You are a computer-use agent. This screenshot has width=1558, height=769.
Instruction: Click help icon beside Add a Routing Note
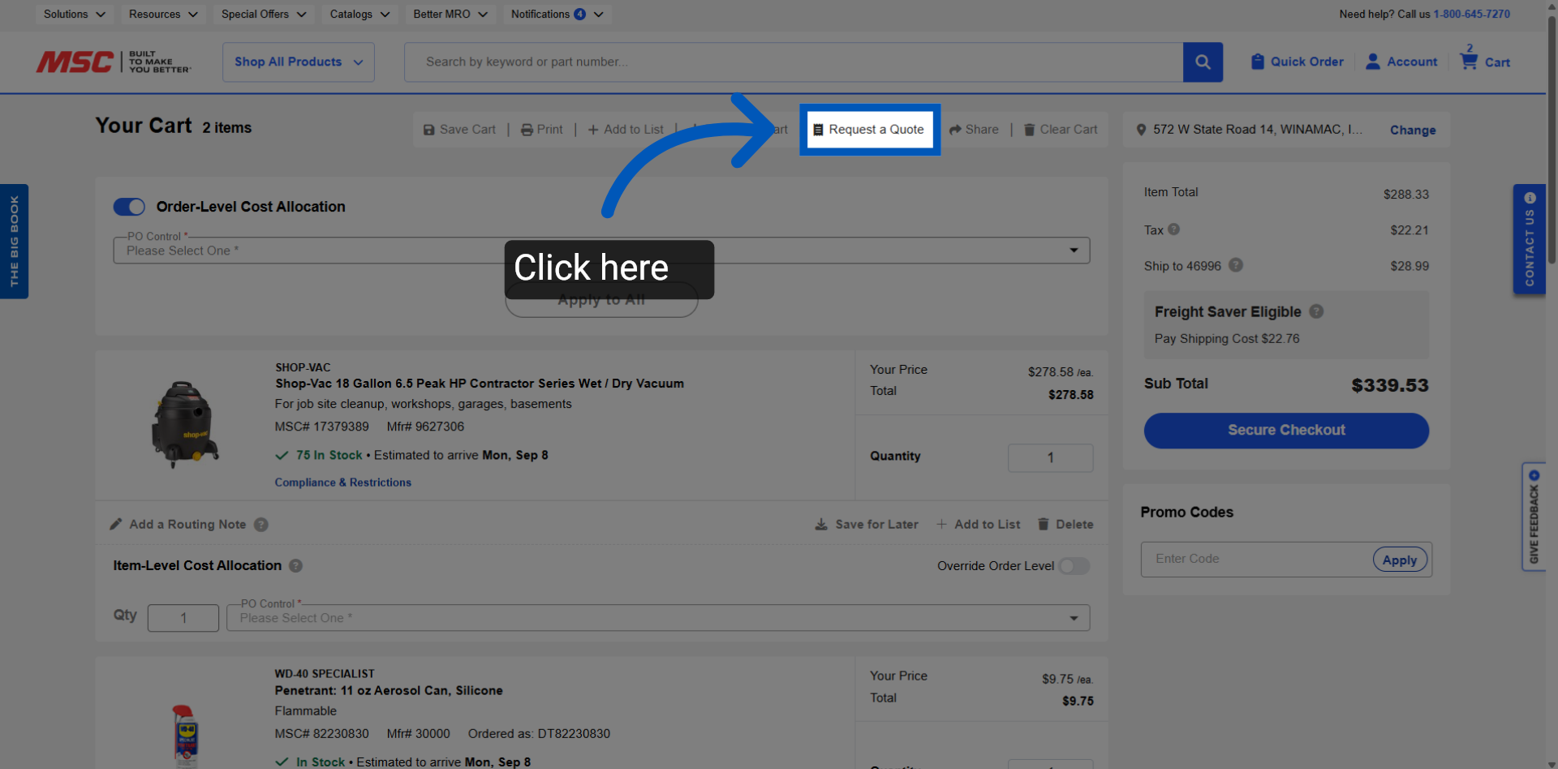pyautogui.click(x=261, y=524)
